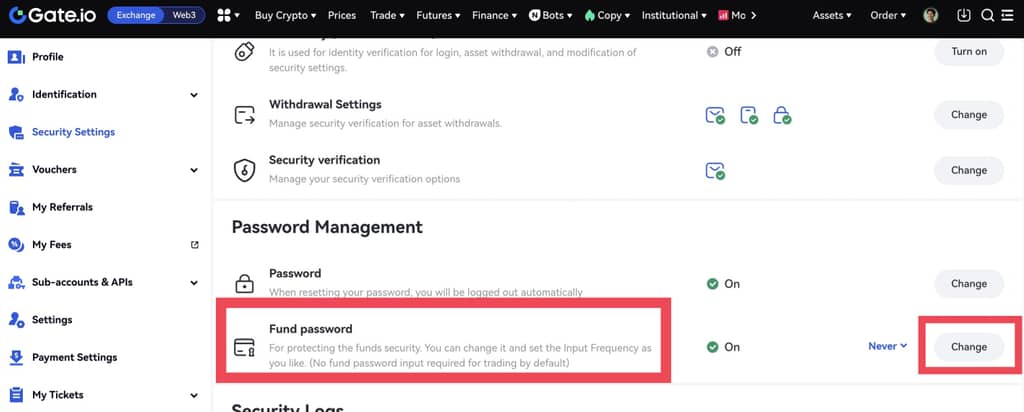
Task: Open the Never input frequency dropdown
Action: [x=887, y=346]
